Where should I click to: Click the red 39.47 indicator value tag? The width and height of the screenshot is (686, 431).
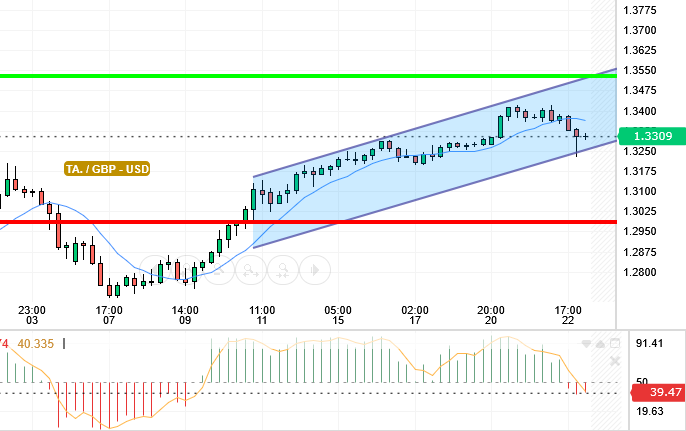pyautogui.click(x=659, y=392)
